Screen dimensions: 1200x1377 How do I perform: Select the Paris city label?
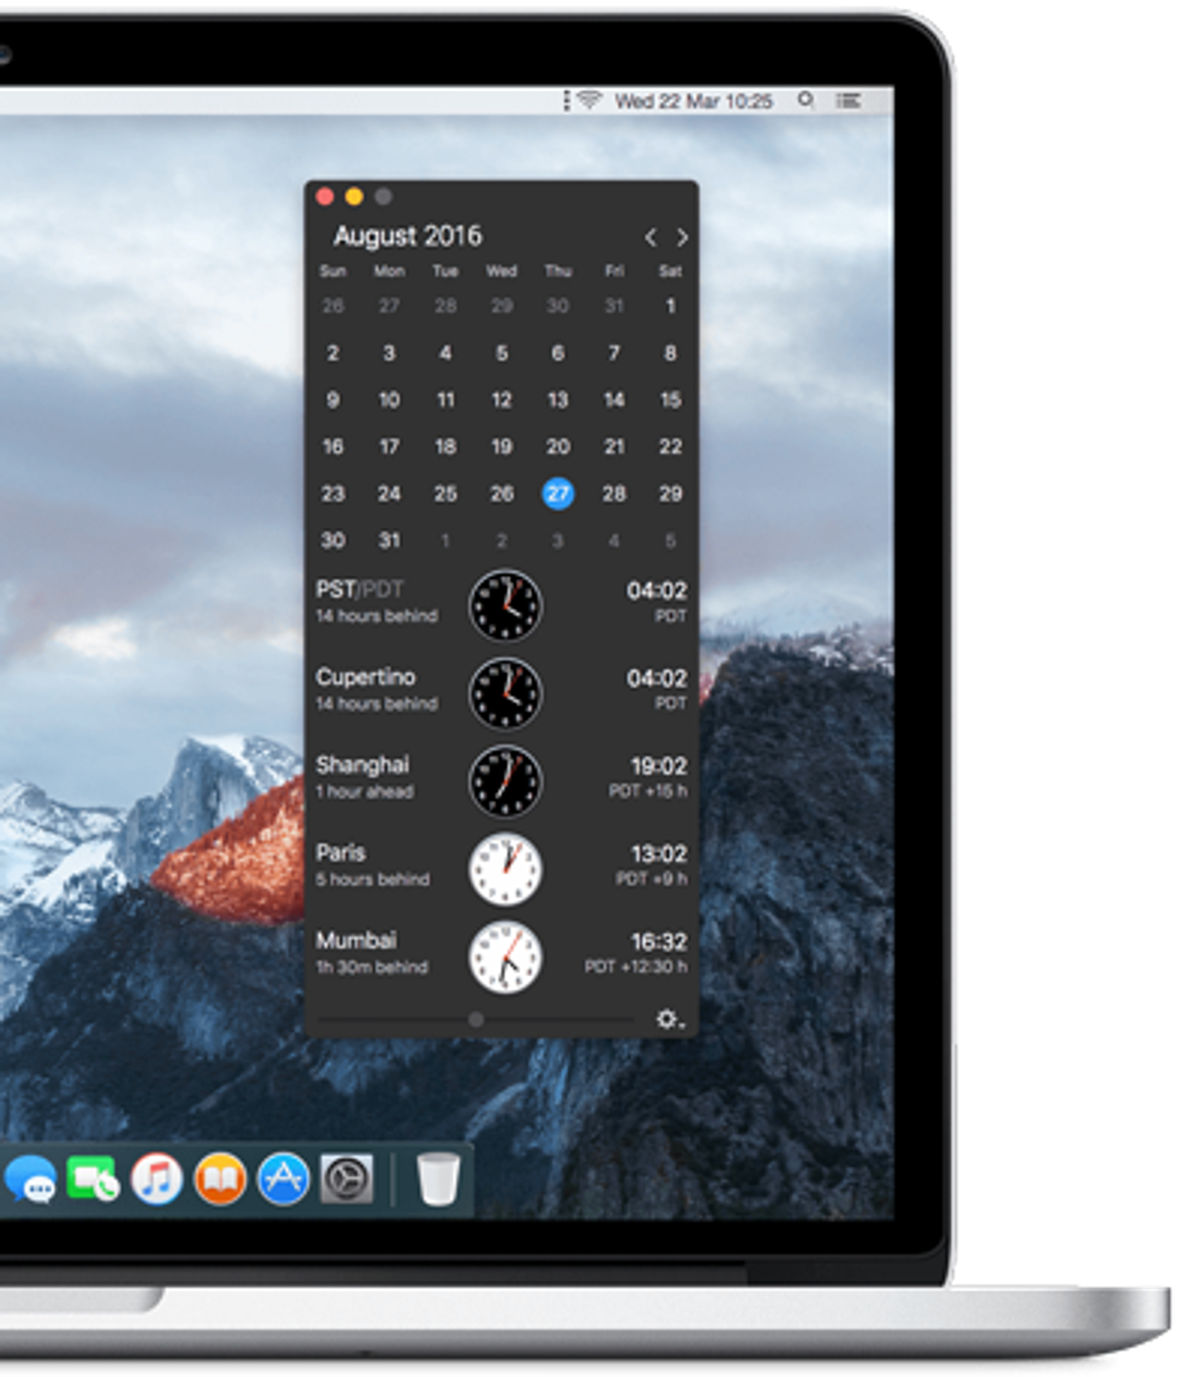coord(340,853)
